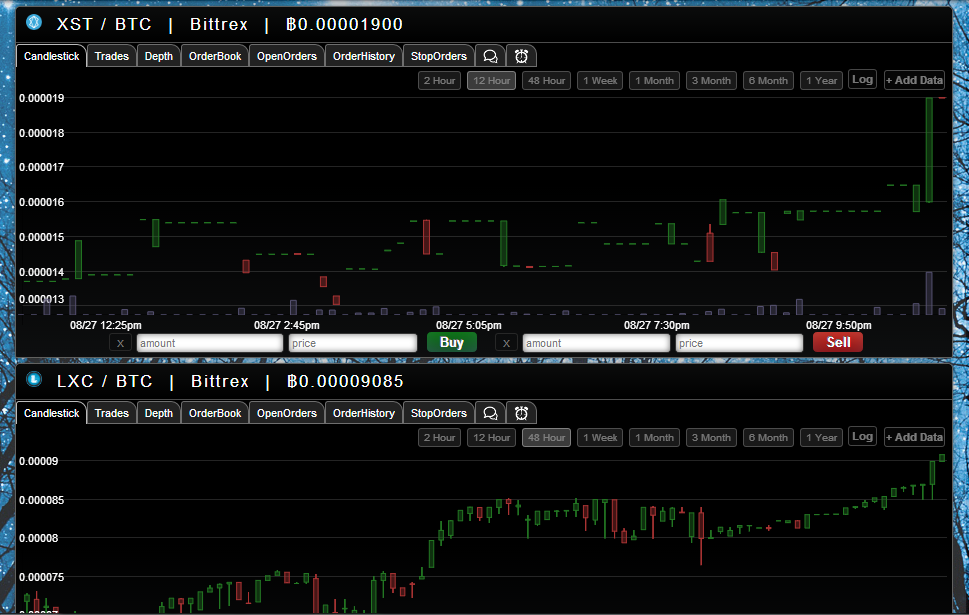The image size is (969, 615).
Task: Click the red Sell button
Action: pyautogui.click(x=838, y=342)
